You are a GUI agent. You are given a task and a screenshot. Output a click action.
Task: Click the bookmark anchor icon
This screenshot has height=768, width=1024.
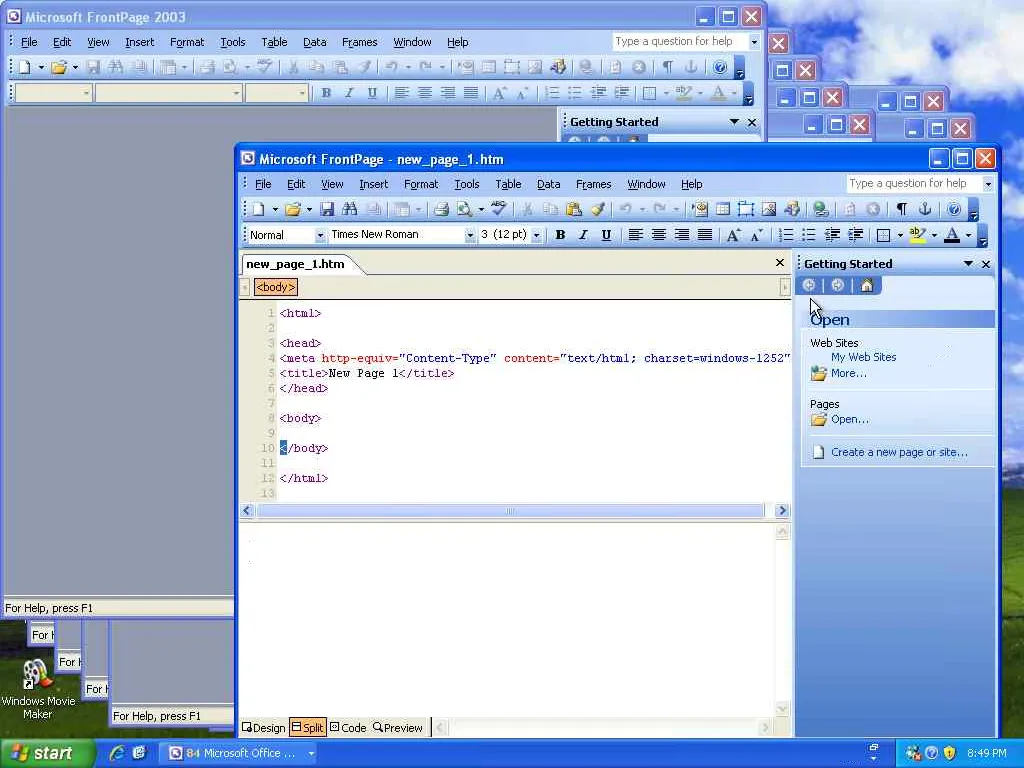[925, 209]
